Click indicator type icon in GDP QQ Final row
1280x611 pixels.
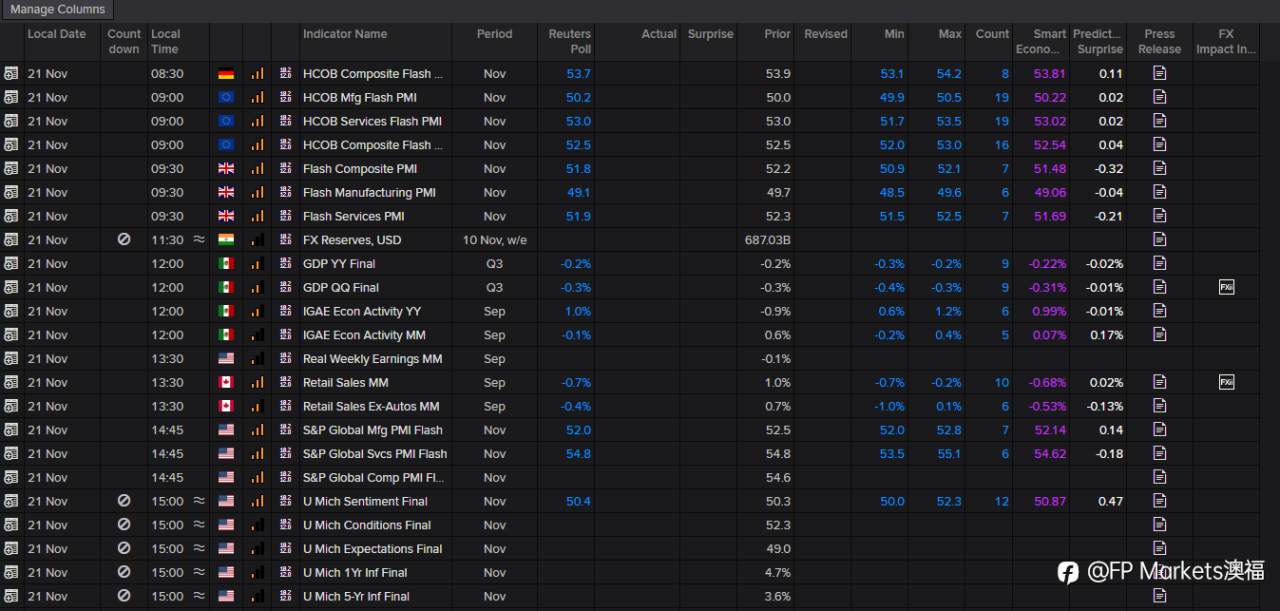(286, 287)
